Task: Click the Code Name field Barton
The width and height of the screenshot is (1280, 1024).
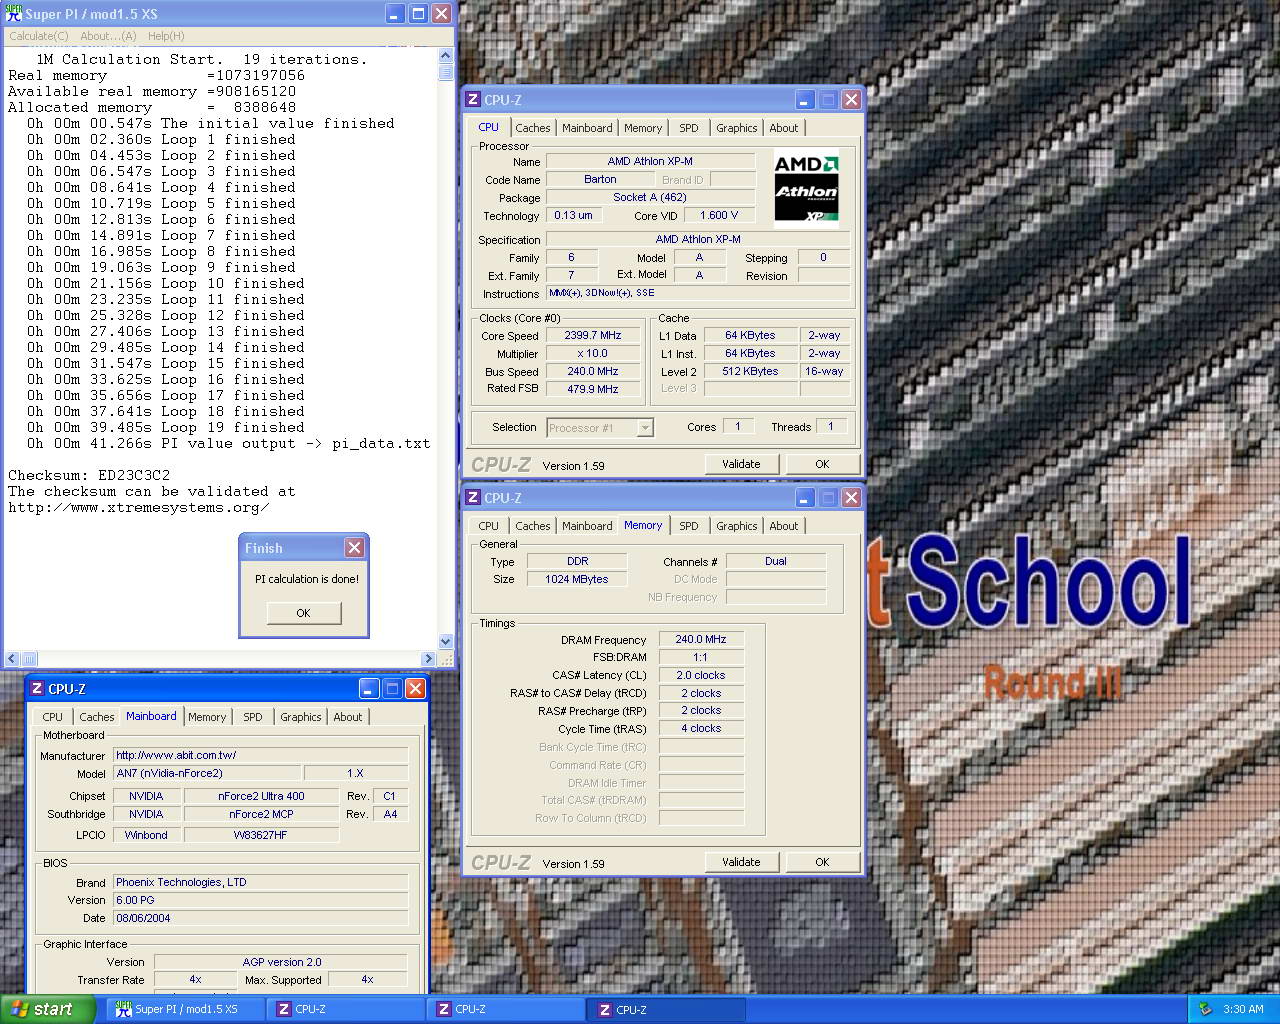Action: point(600,180)
